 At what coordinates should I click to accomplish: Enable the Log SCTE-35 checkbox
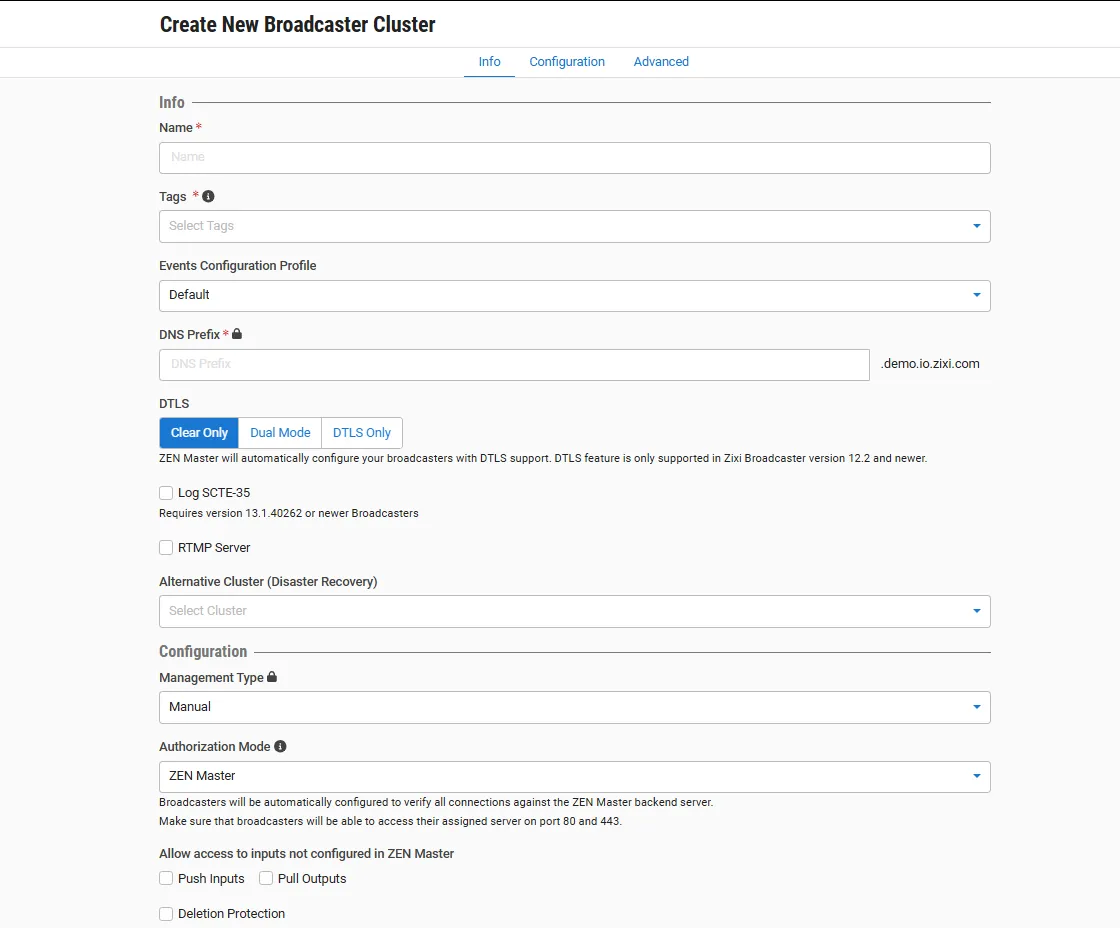166,493
